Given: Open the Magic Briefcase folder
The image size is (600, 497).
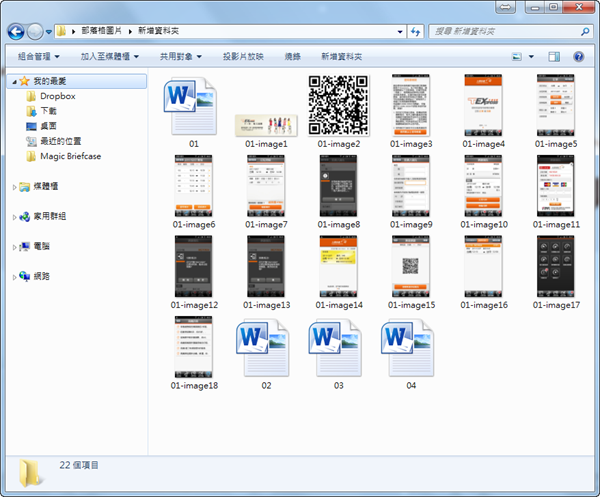Looking at the screenshot, I should click(70, 156).
